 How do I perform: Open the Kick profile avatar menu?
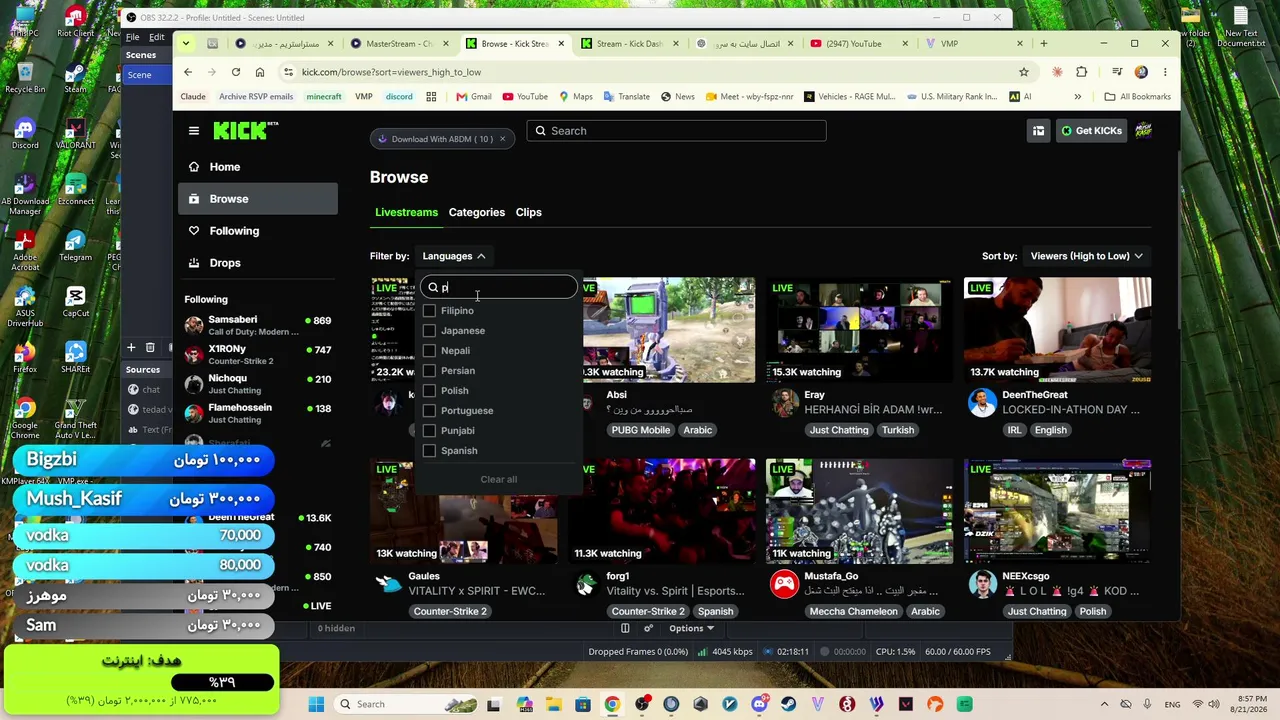(1142, 131)
